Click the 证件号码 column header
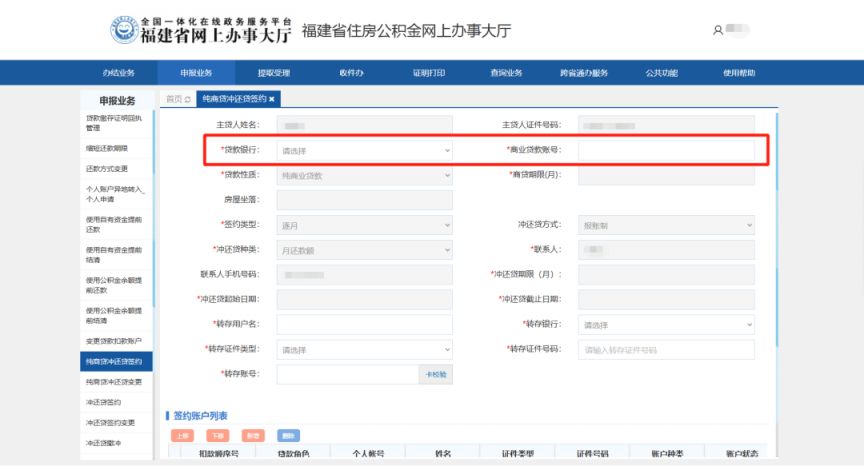Screen dimensions: 864x466 pyautogui.click(x=593, y=453)
